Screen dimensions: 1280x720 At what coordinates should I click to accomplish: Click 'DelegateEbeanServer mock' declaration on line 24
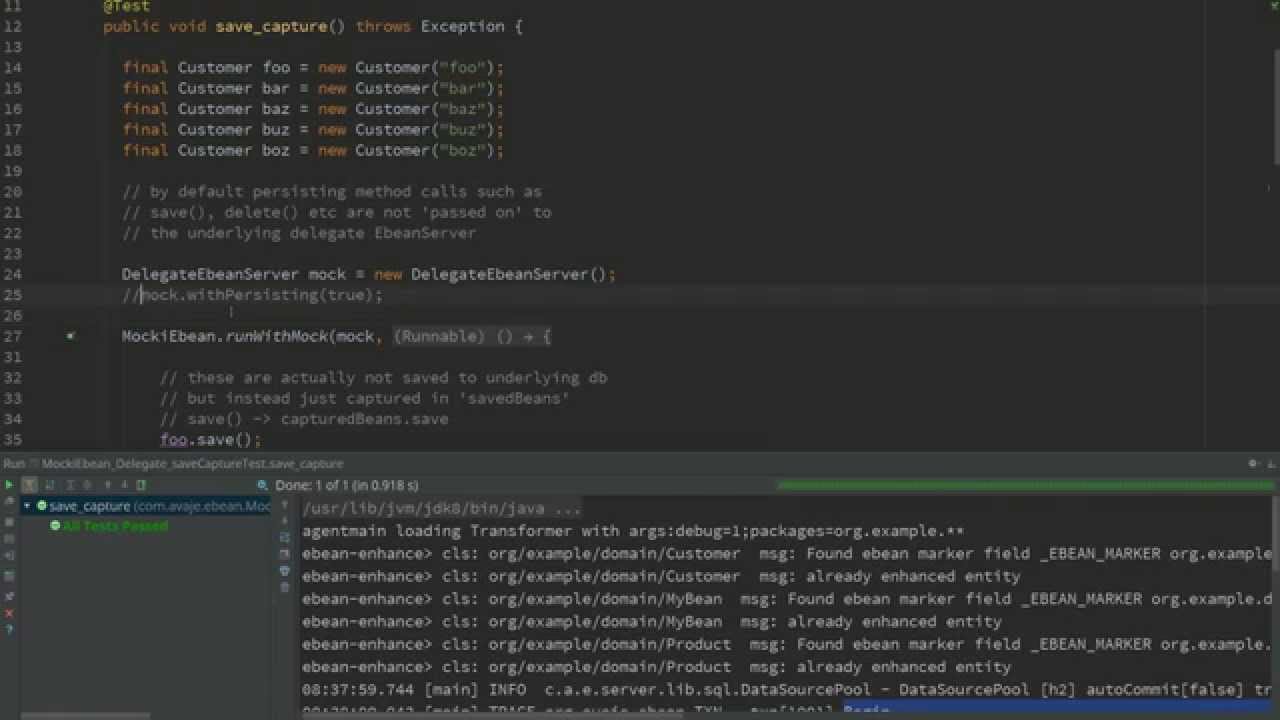tap(234, 274)
